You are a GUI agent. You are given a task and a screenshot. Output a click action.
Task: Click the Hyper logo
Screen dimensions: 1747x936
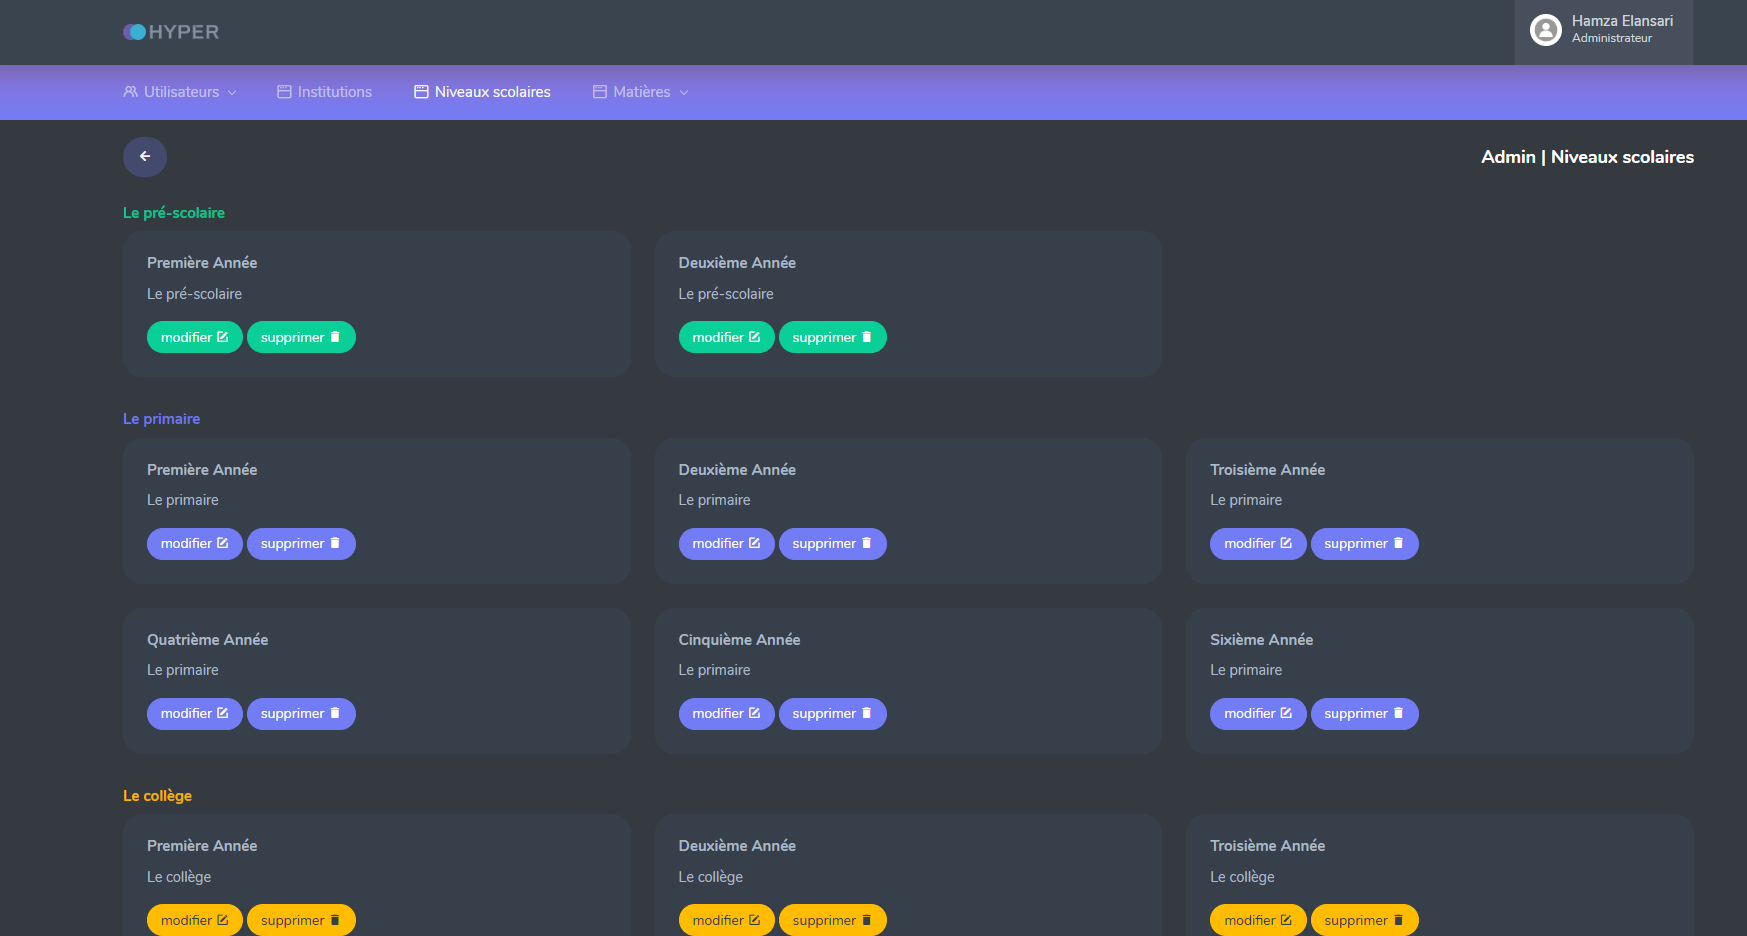171,32
